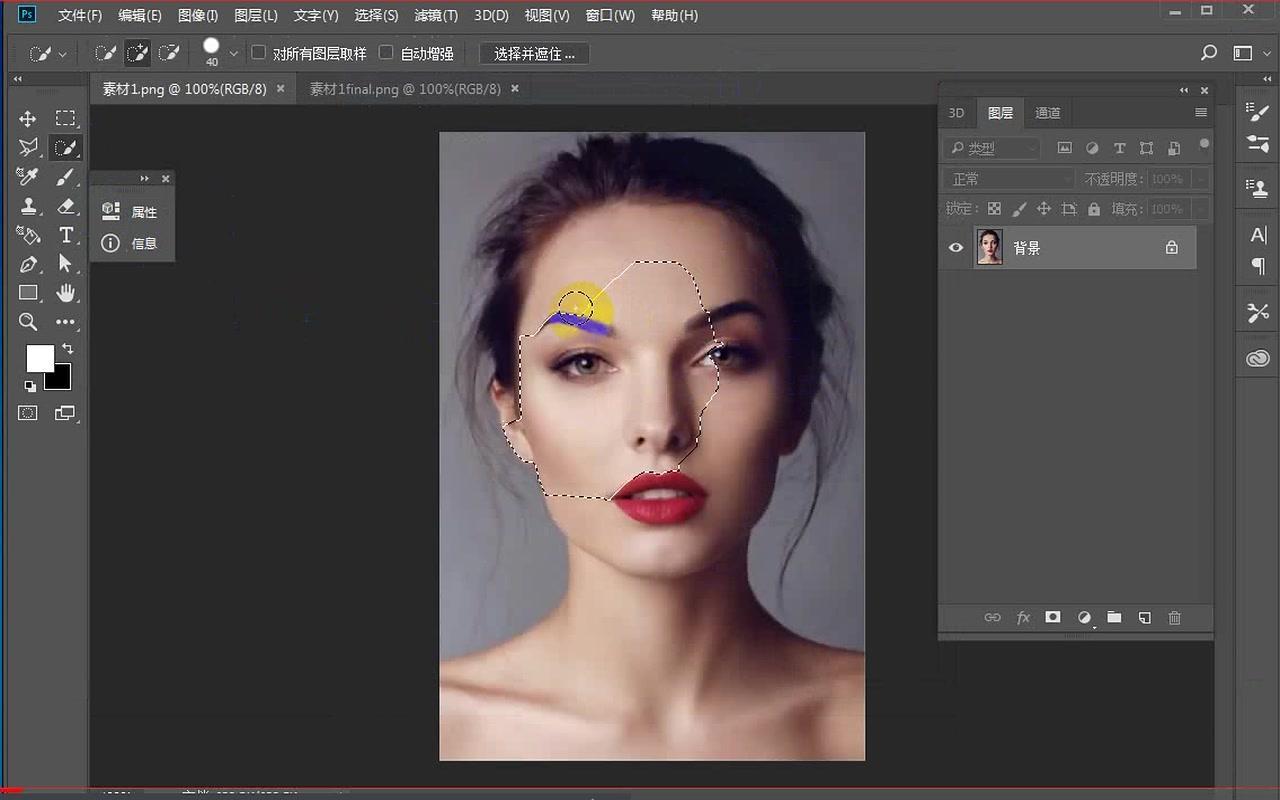Open the 编辑(E) menu

[x=139, y=15]
